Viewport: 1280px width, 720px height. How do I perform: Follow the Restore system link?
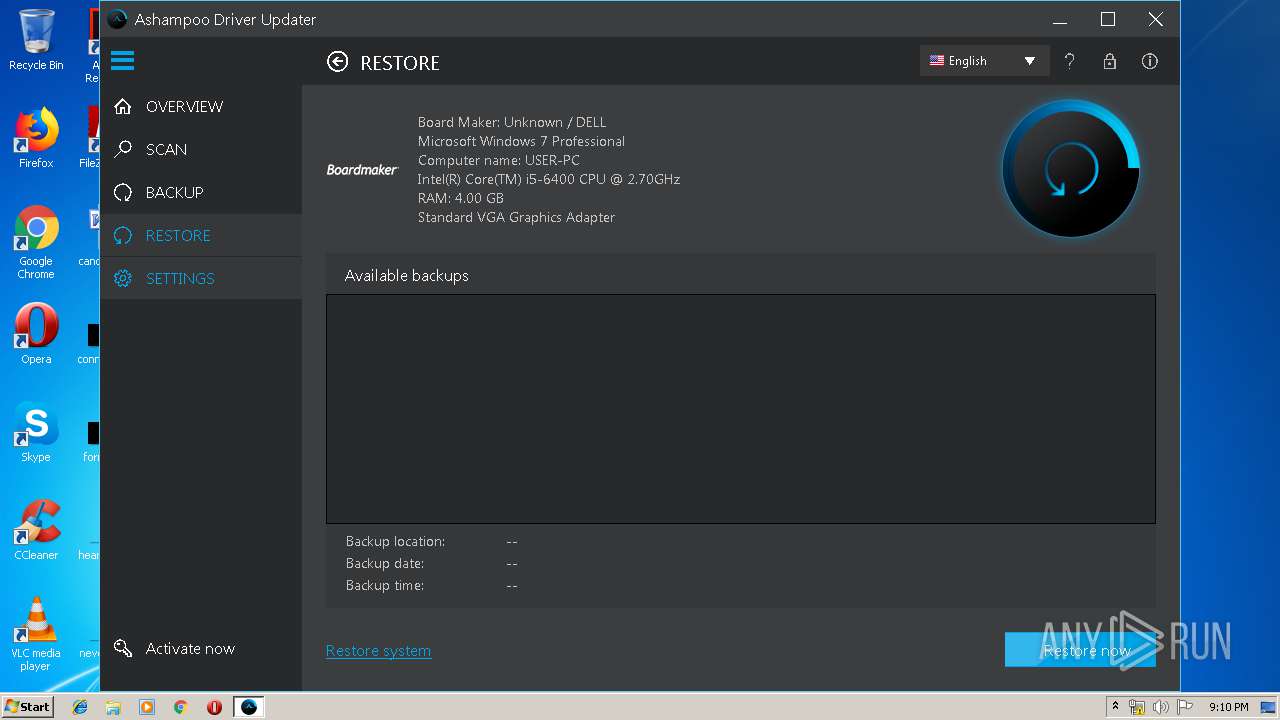[378, 651]
